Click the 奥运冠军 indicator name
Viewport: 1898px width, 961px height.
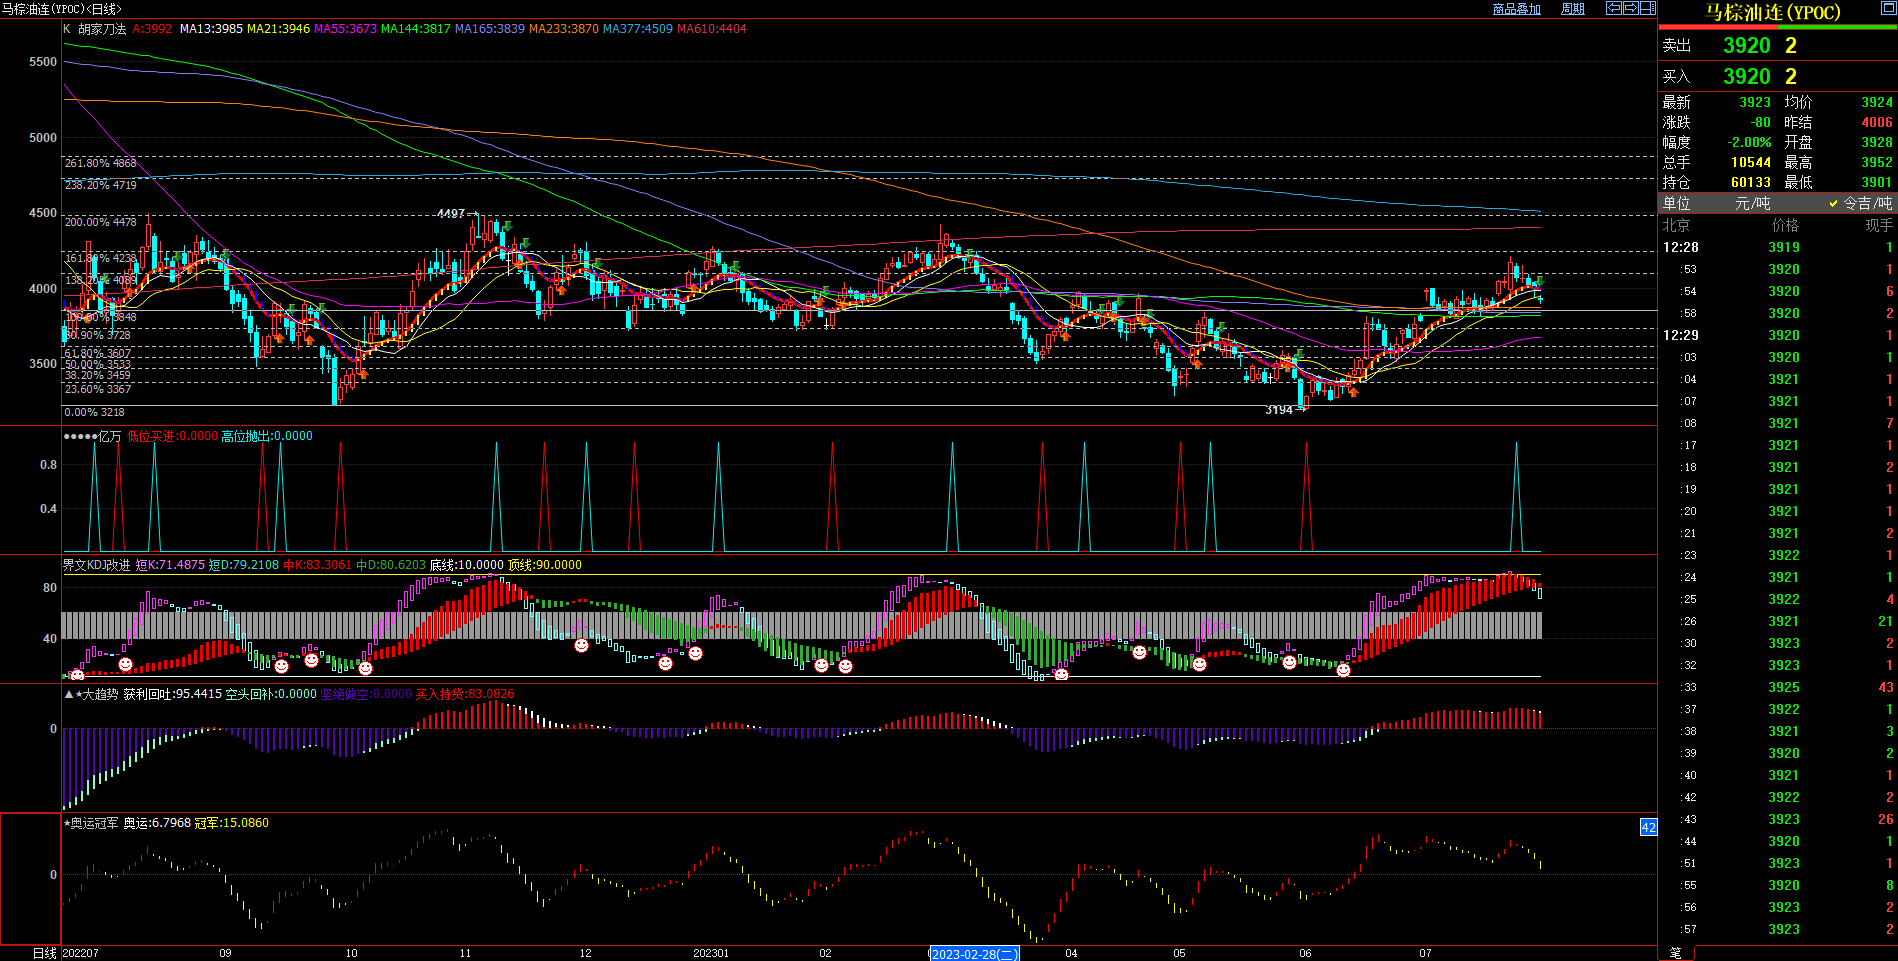click(94, 823)
